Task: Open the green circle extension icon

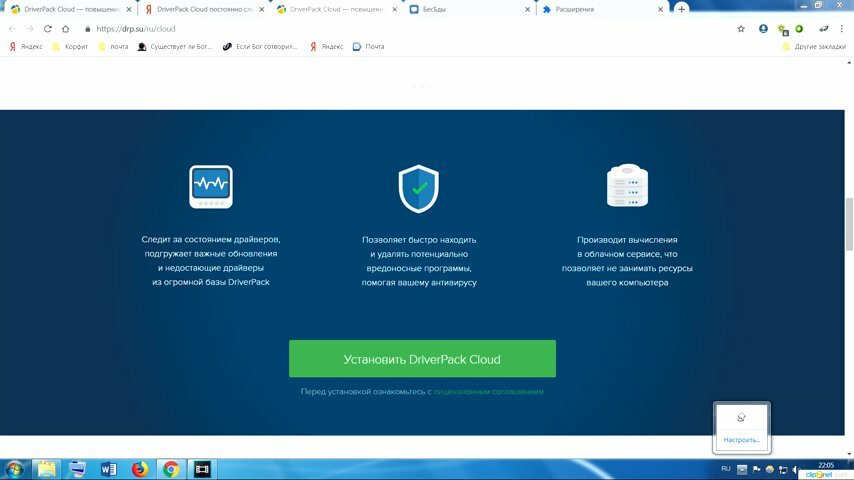Action: click(x=799, y=29)
